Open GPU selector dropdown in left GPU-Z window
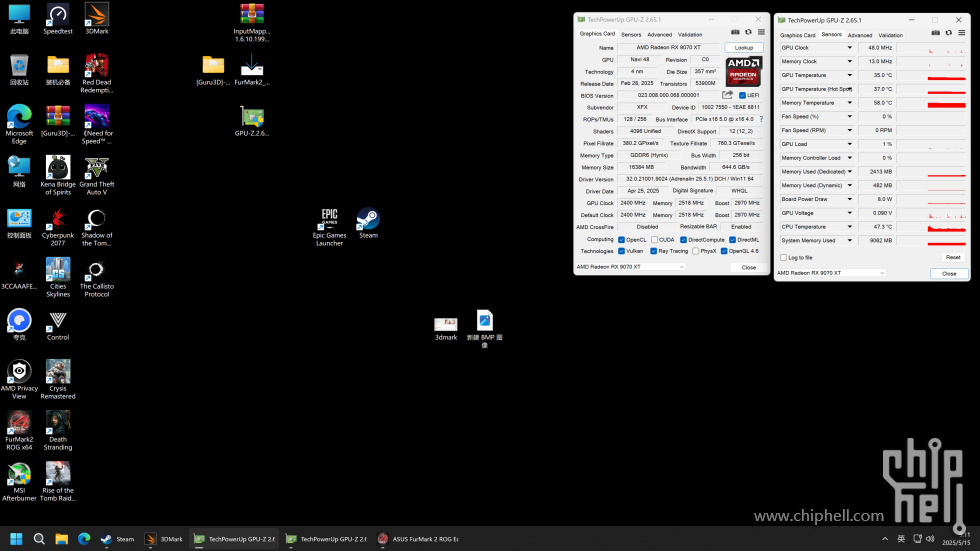Image resolution: width=980 pixels, height=551 pixels. tap(630, 267)
